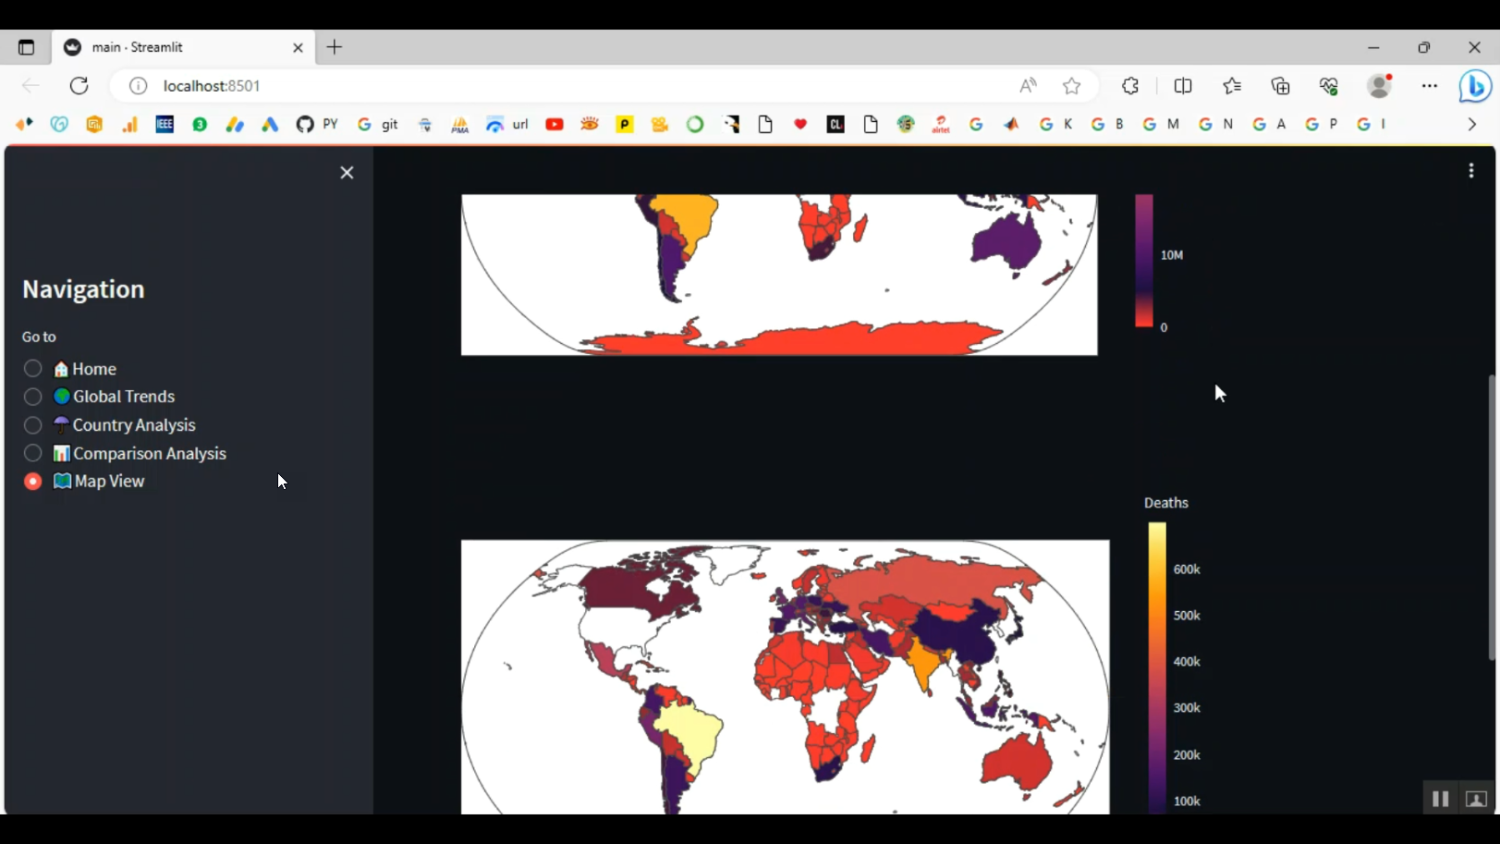This screenshot has height=844, width=1500.
Task: Close the Streamlit navigation sidebar
Action: tap(347, 173)
